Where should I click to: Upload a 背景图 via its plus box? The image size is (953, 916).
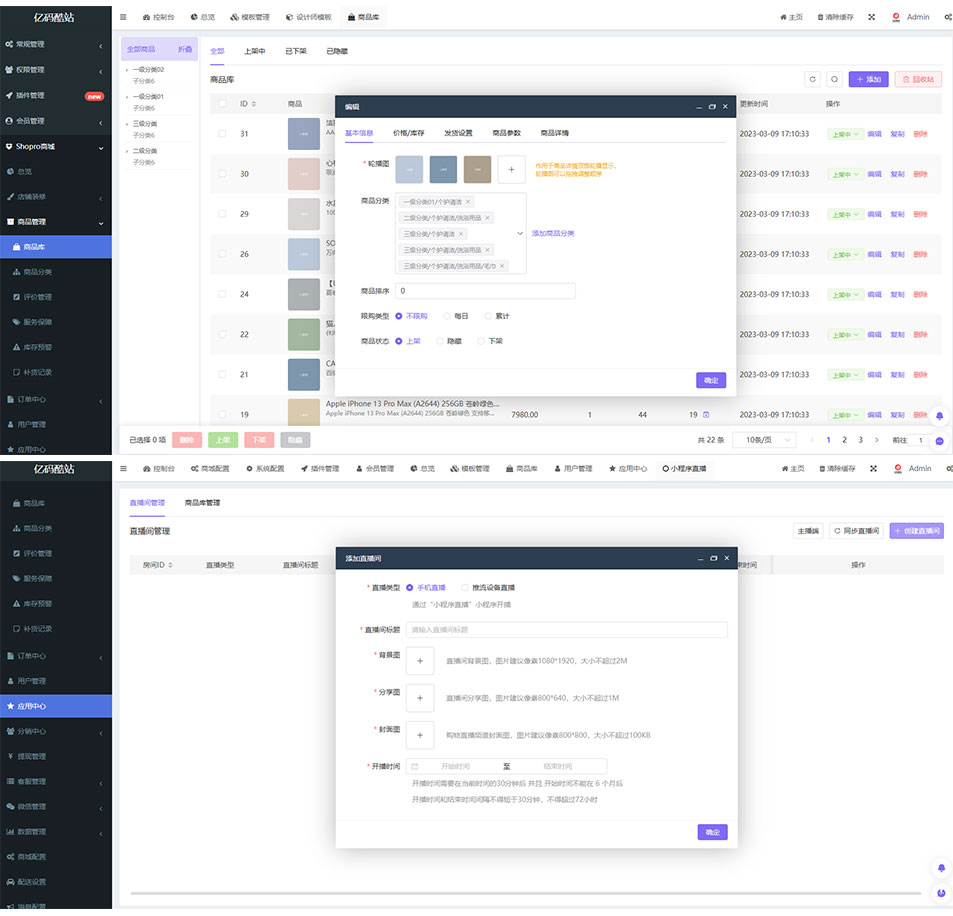point(420,660)
